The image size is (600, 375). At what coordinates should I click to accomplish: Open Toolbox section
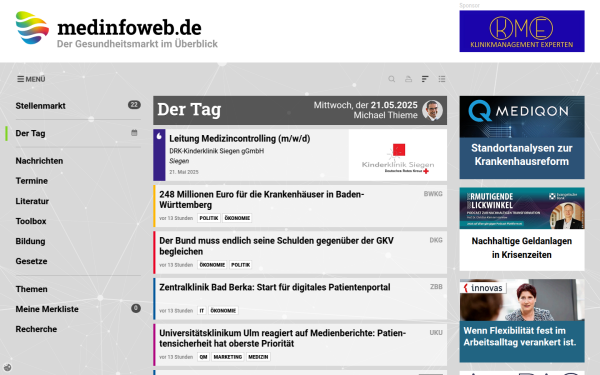click(x=31, y=221)
